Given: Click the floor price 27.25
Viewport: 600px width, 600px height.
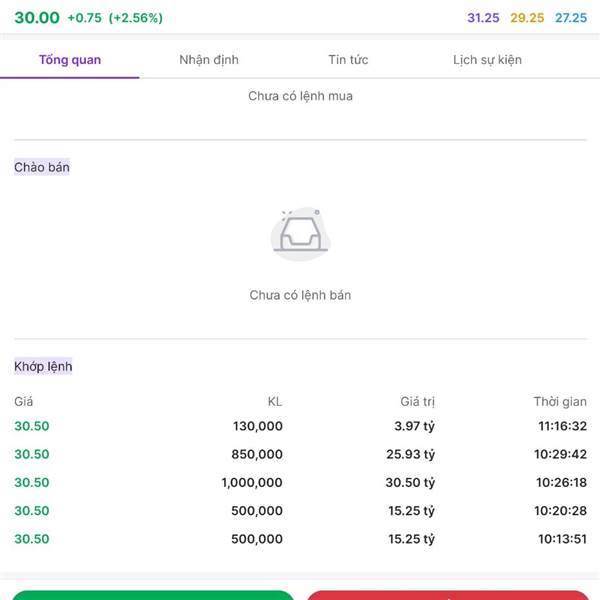Looking at the screenshot, I should [571, 18].
